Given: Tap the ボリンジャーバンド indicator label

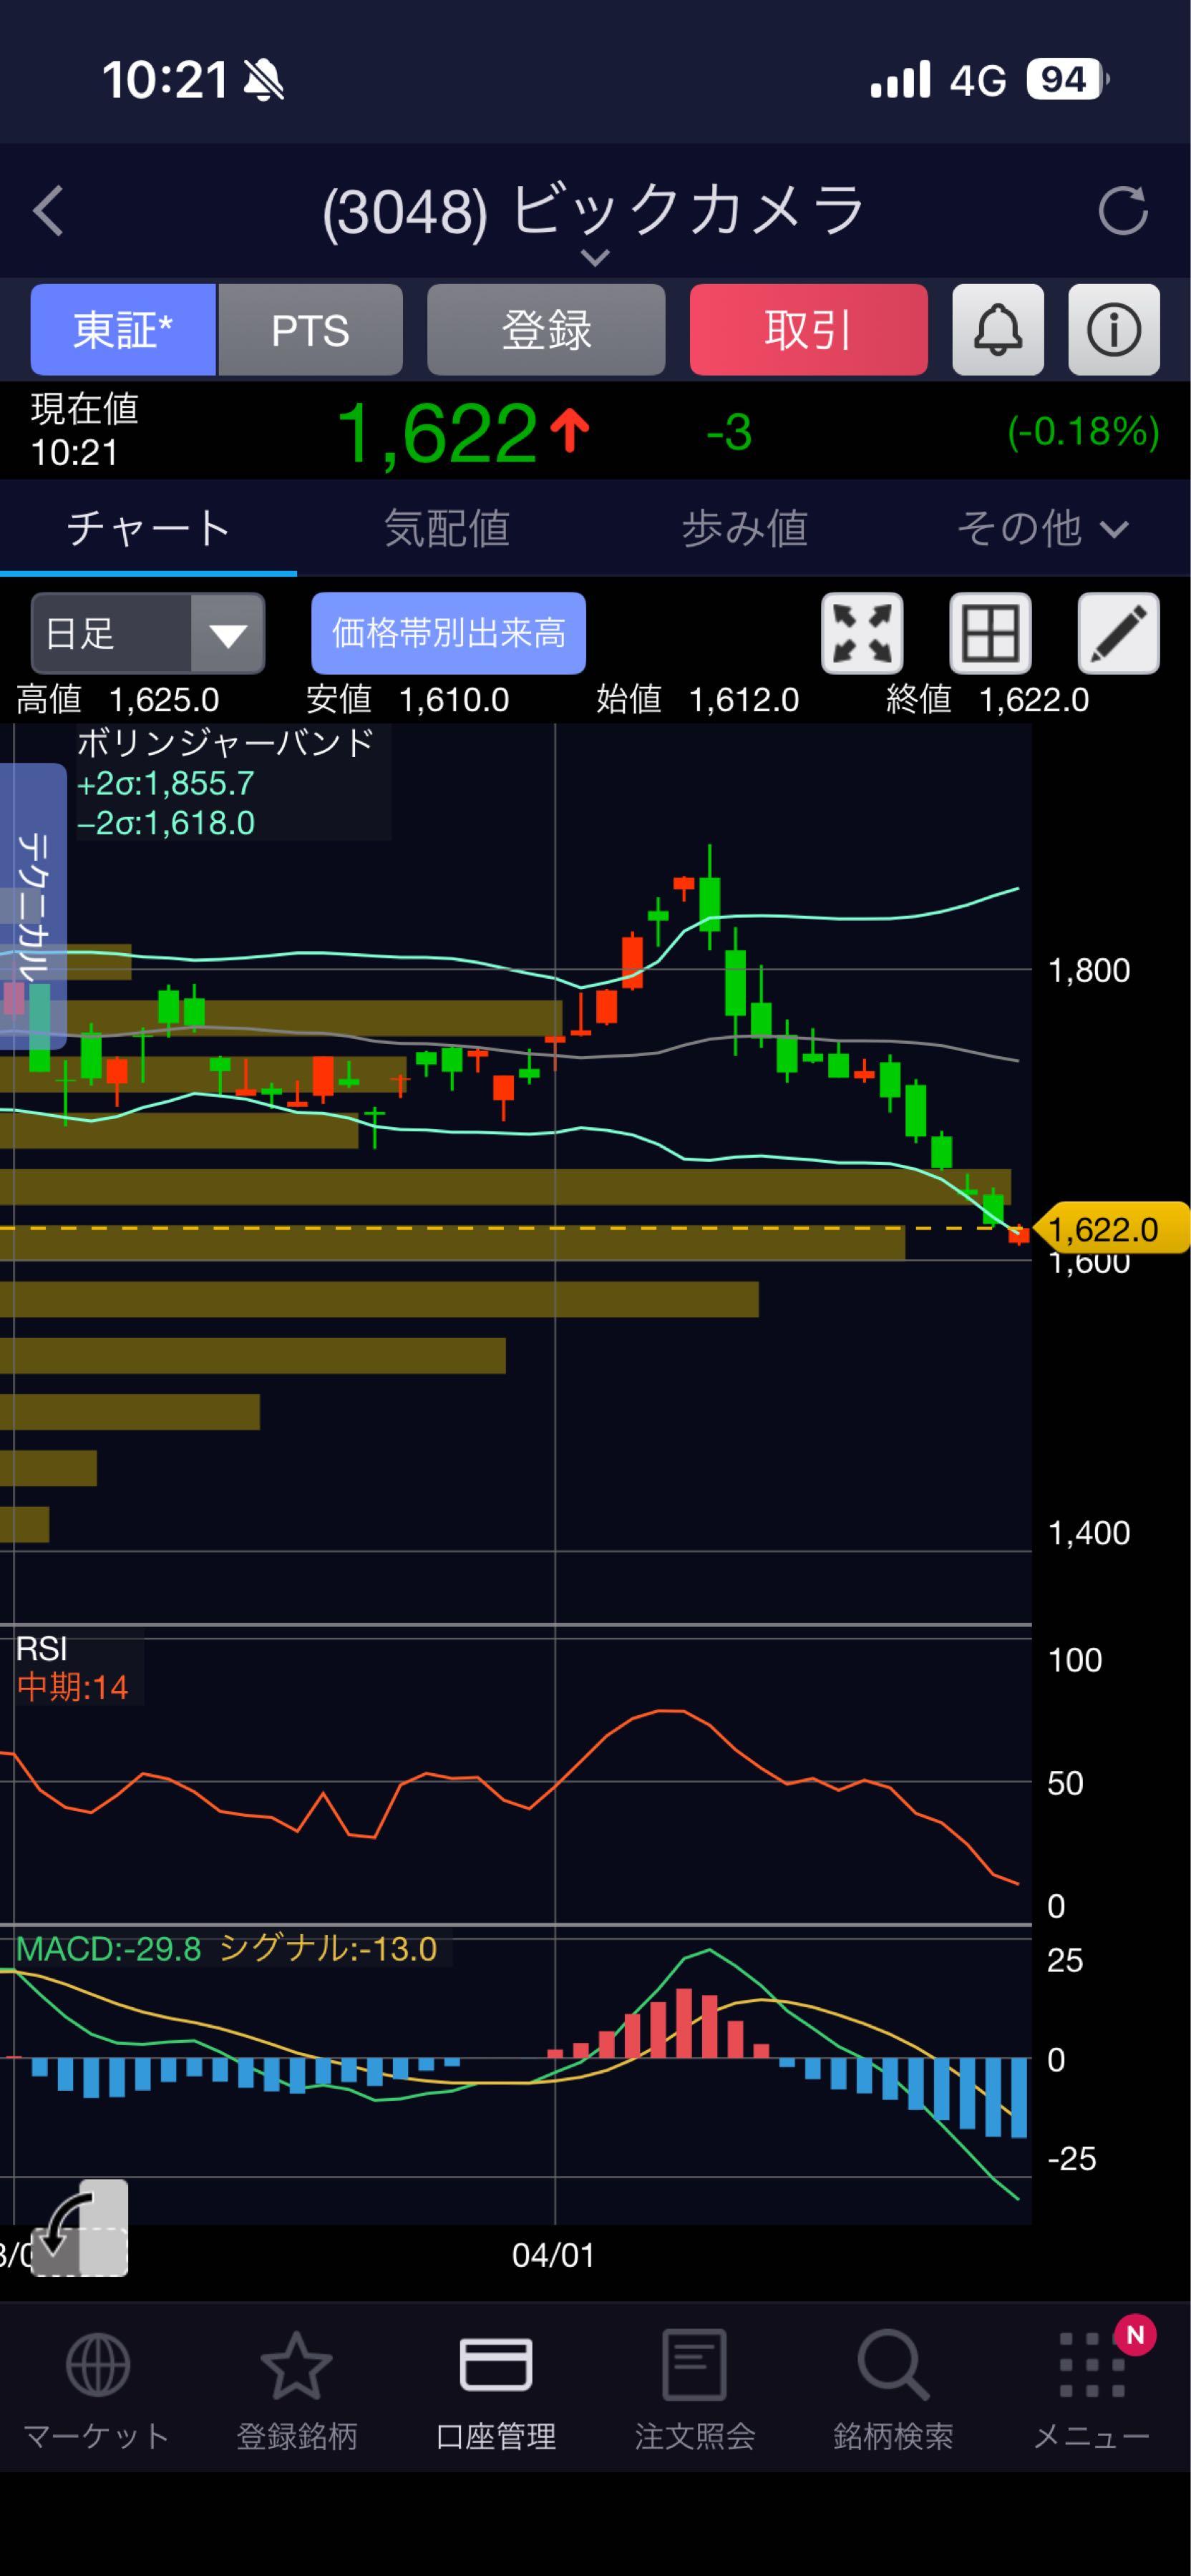Looking at the screenshot, I should (225, 742).
